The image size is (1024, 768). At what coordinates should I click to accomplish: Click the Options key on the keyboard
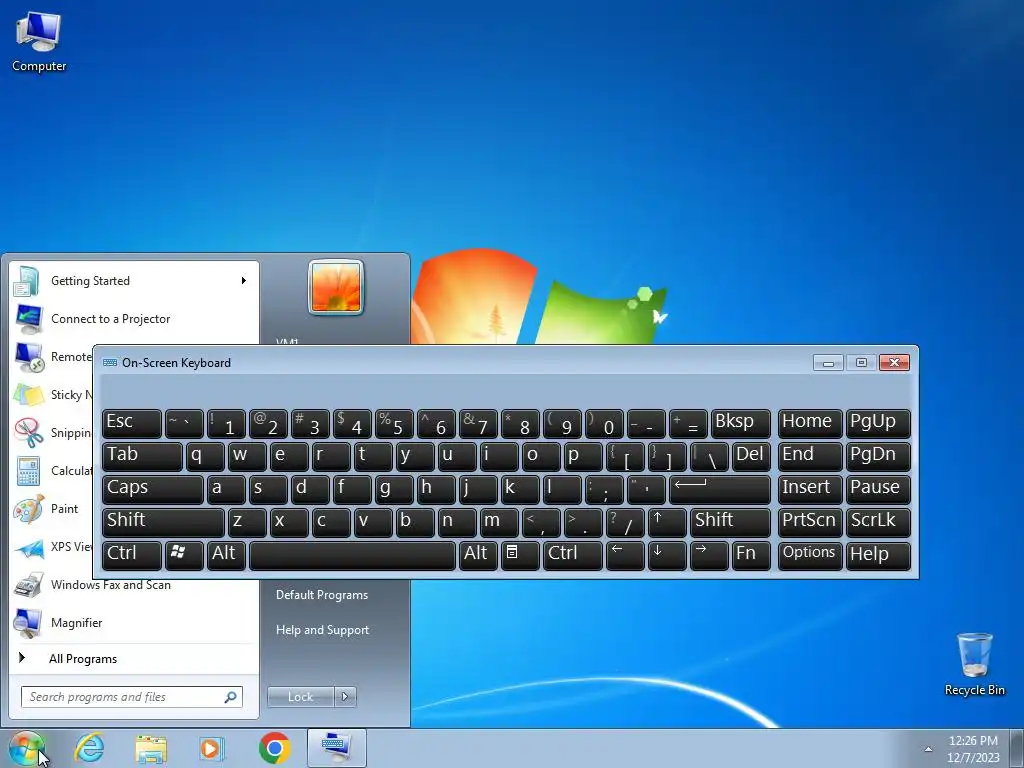(x=810, y=555)
